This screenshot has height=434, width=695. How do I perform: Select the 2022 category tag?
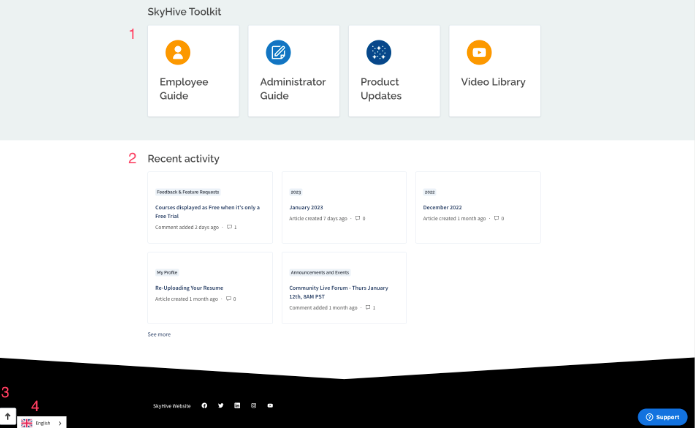point(429,192)
